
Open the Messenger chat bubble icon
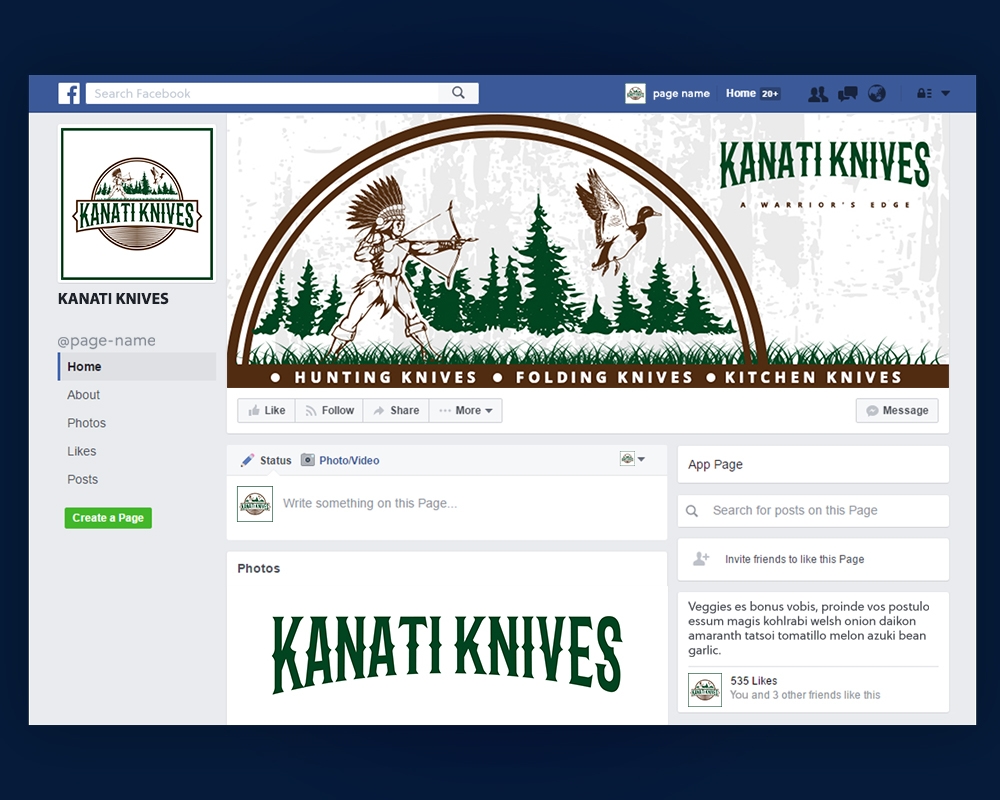tap(848, 93)
